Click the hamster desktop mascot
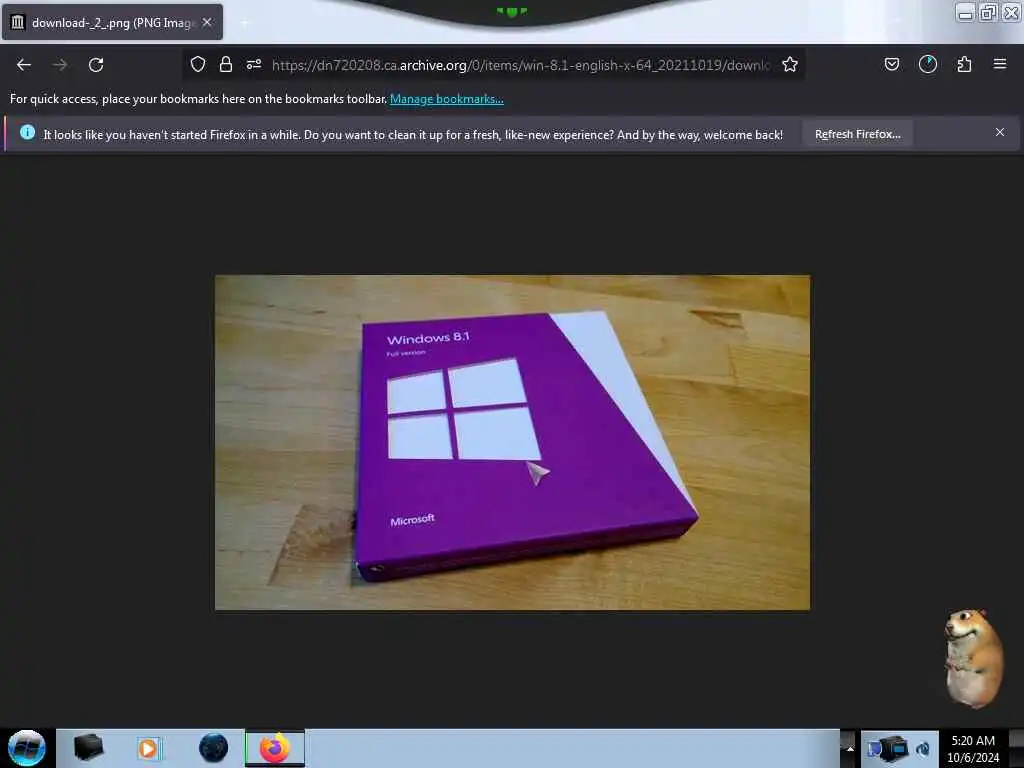 [973, 658]
